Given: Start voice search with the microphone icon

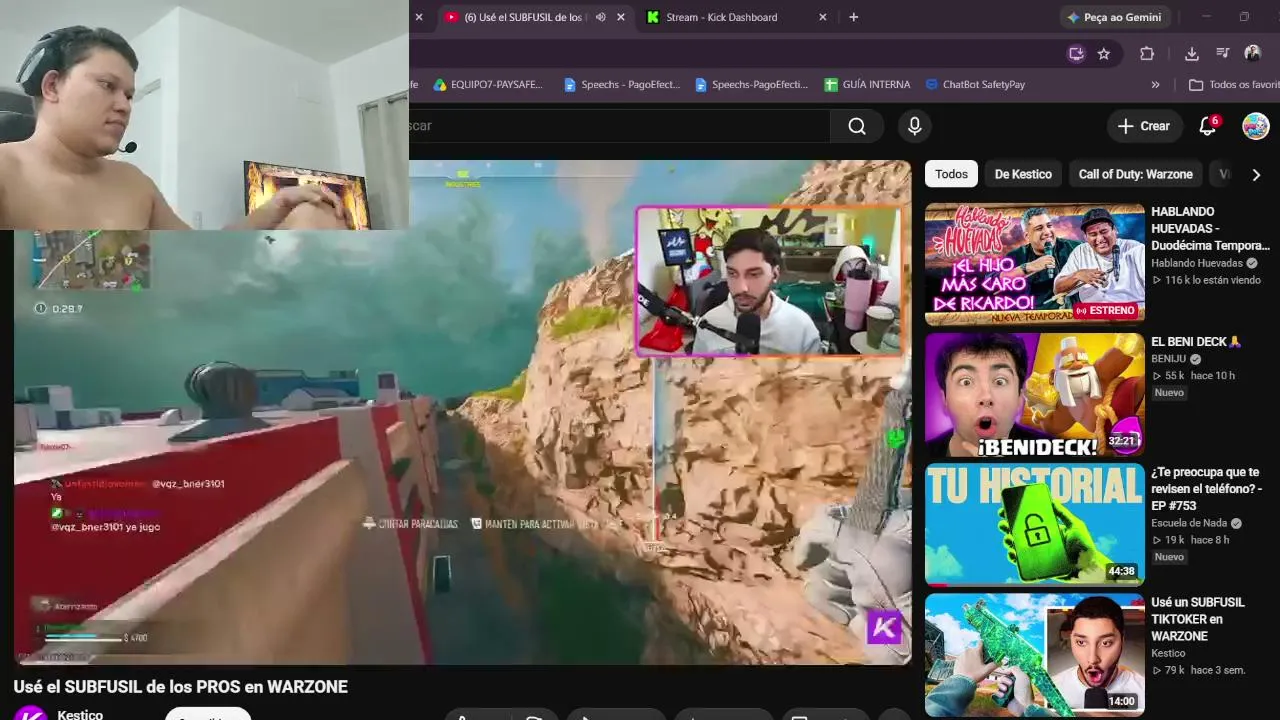Looking at the screenshot, I should [x=914, y=126].
